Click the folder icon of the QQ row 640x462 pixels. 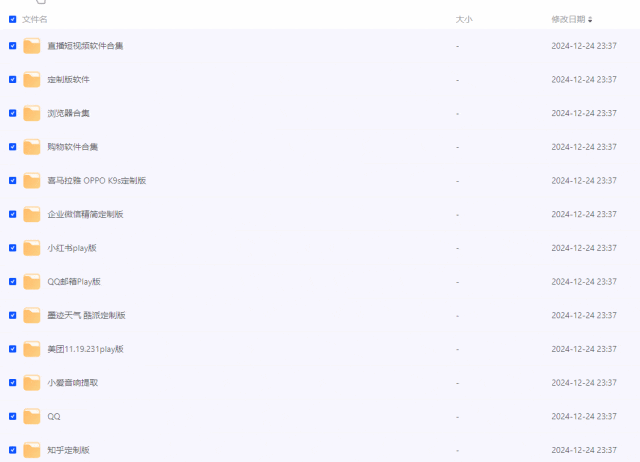(x=31, y=416)
